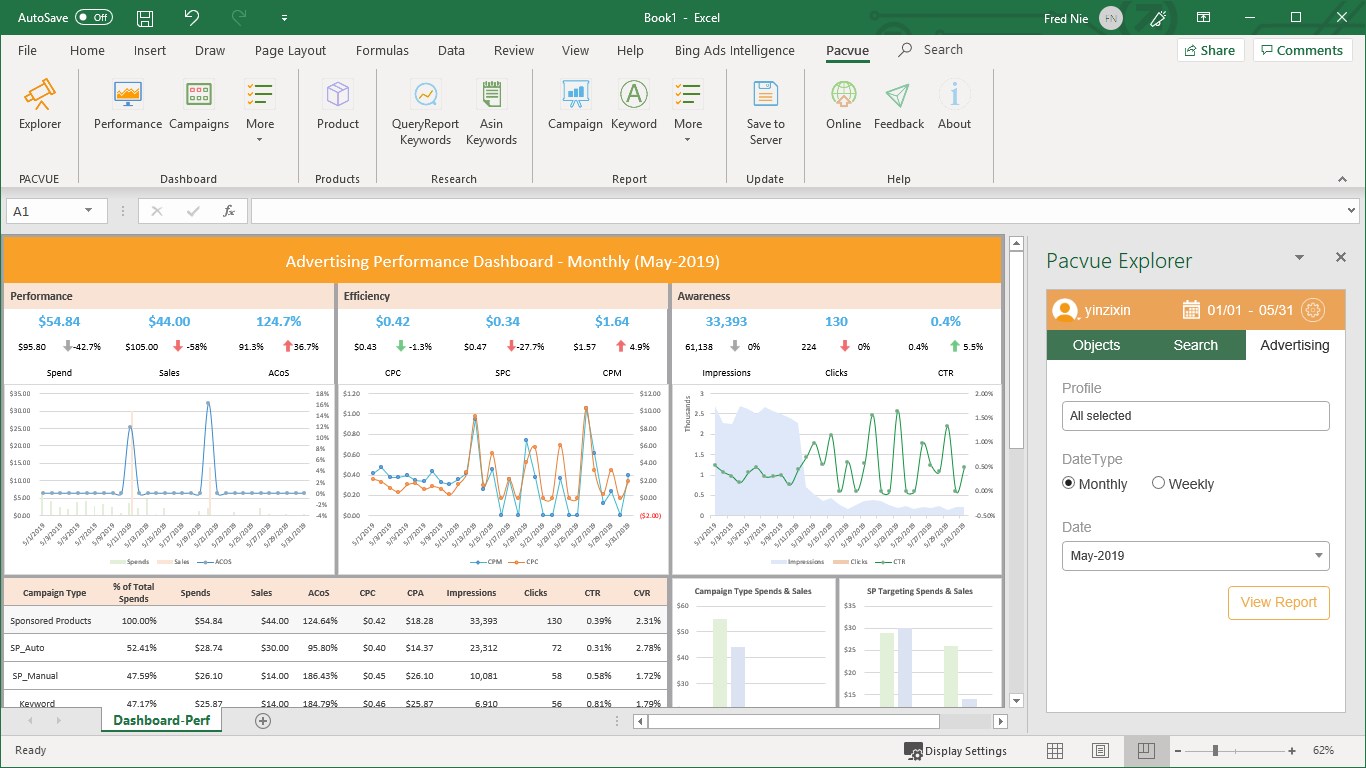Open the Pacvue Explorer ribbon button
This screenshot has height=768, width=1366.
point(40,105)
